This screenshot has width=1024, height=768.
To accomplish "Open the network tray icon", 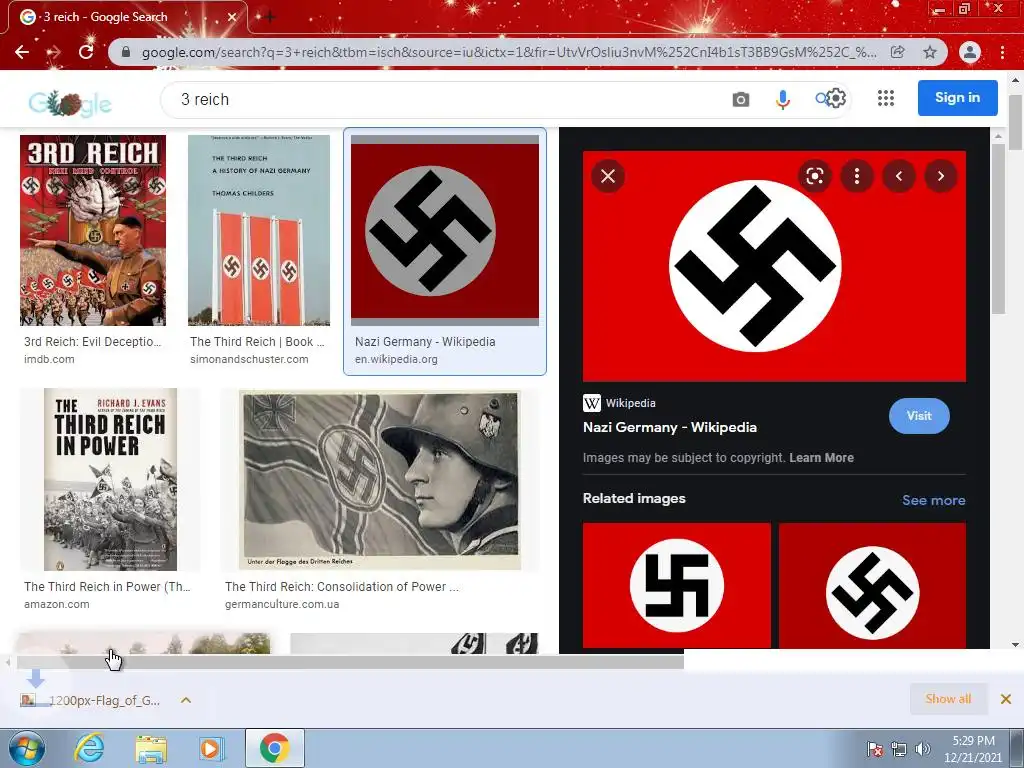I will click(x=899, y=749).
